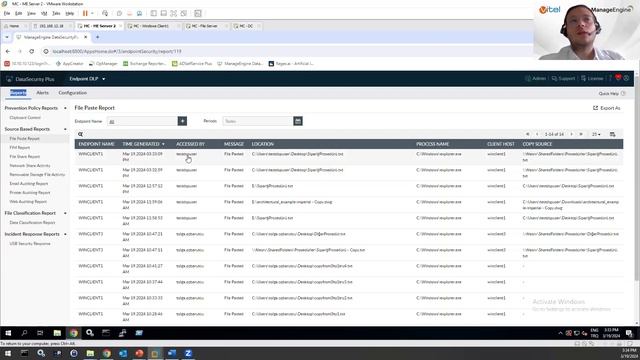
Task: Click the Copy Source column header
Action: coord(537,144)
